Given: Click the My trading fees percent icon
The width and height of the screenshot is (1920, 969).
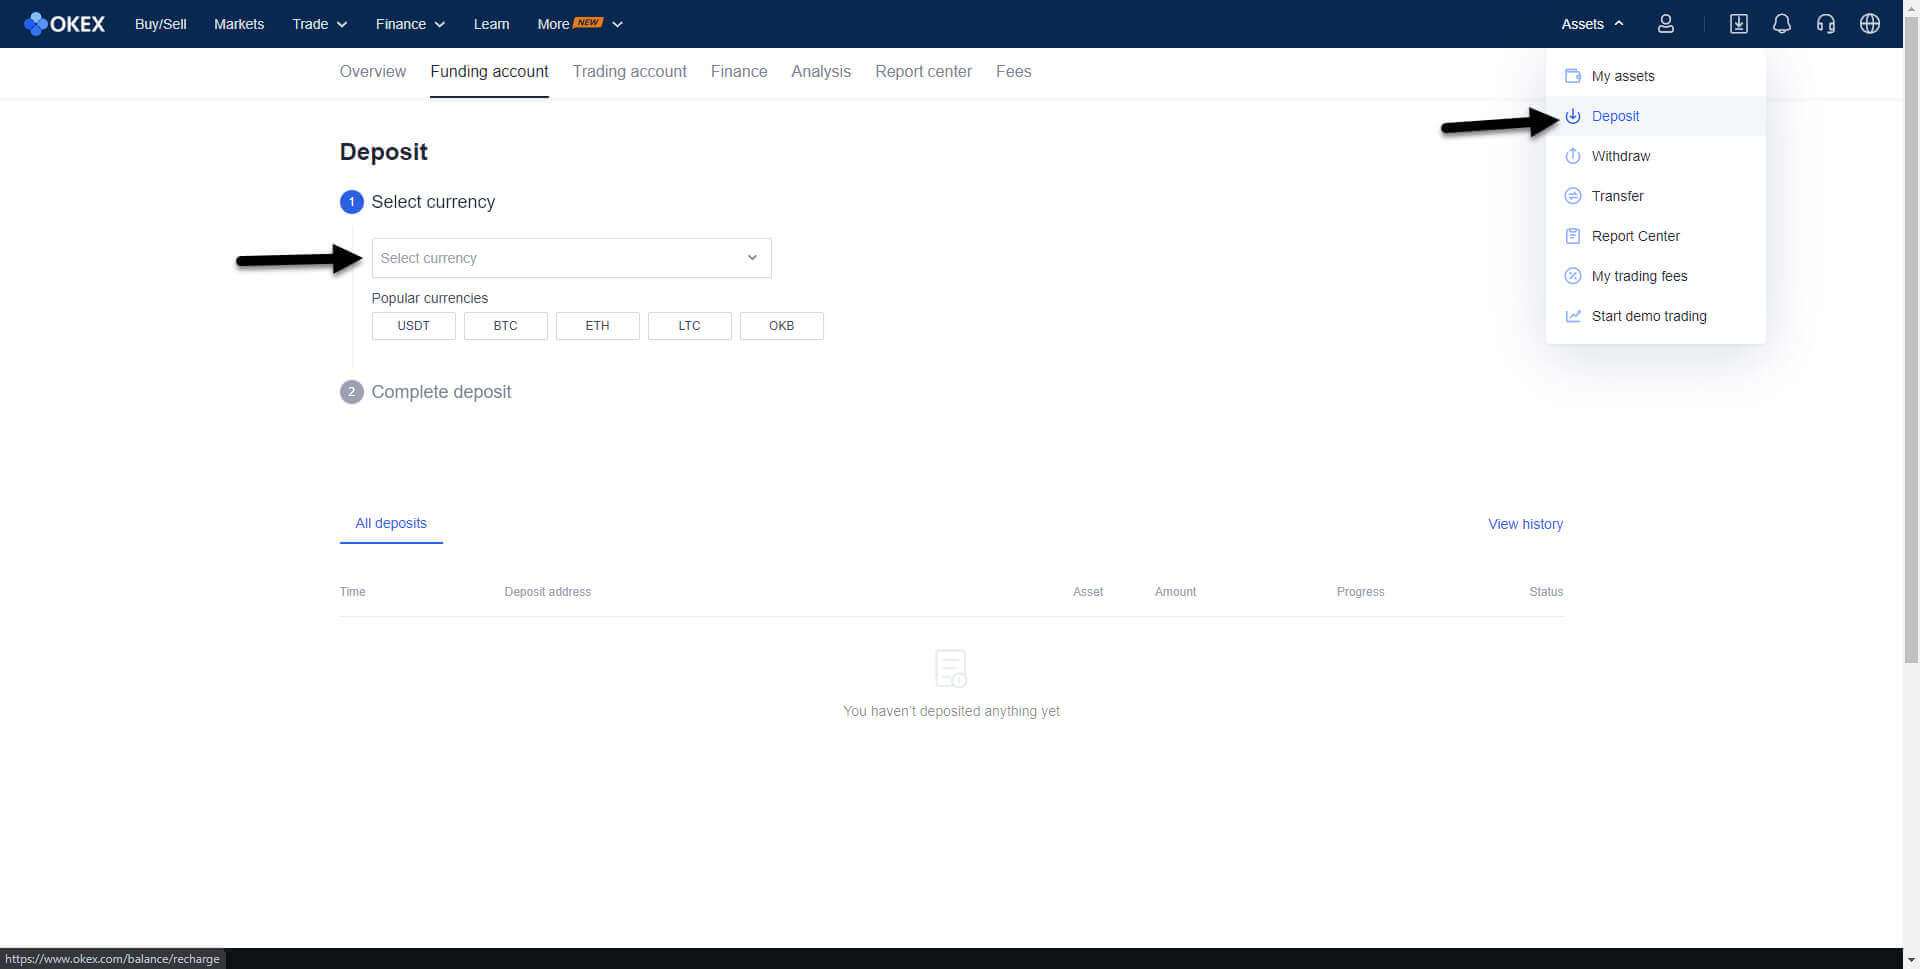Looking at the screenshot, I should pyautogui.click(x=1573, y=276).
